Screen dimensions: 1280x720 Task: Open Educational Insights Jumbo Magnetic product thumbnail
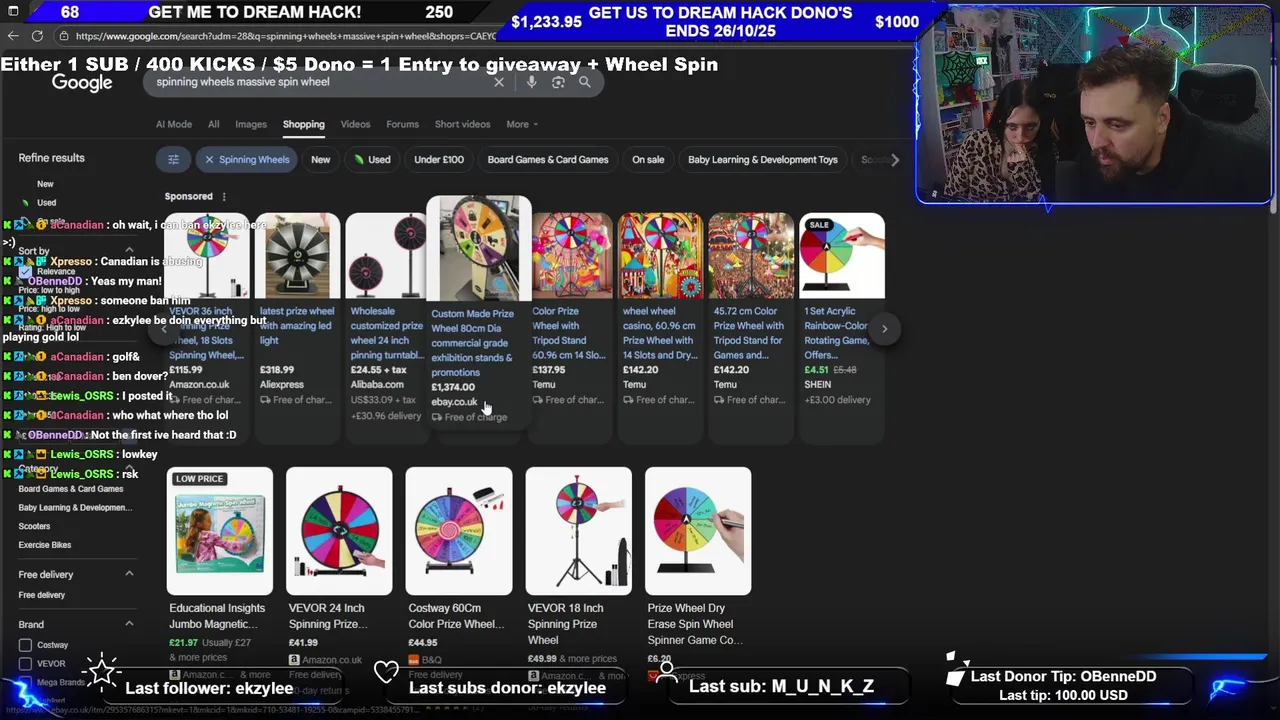coord(220,531)
